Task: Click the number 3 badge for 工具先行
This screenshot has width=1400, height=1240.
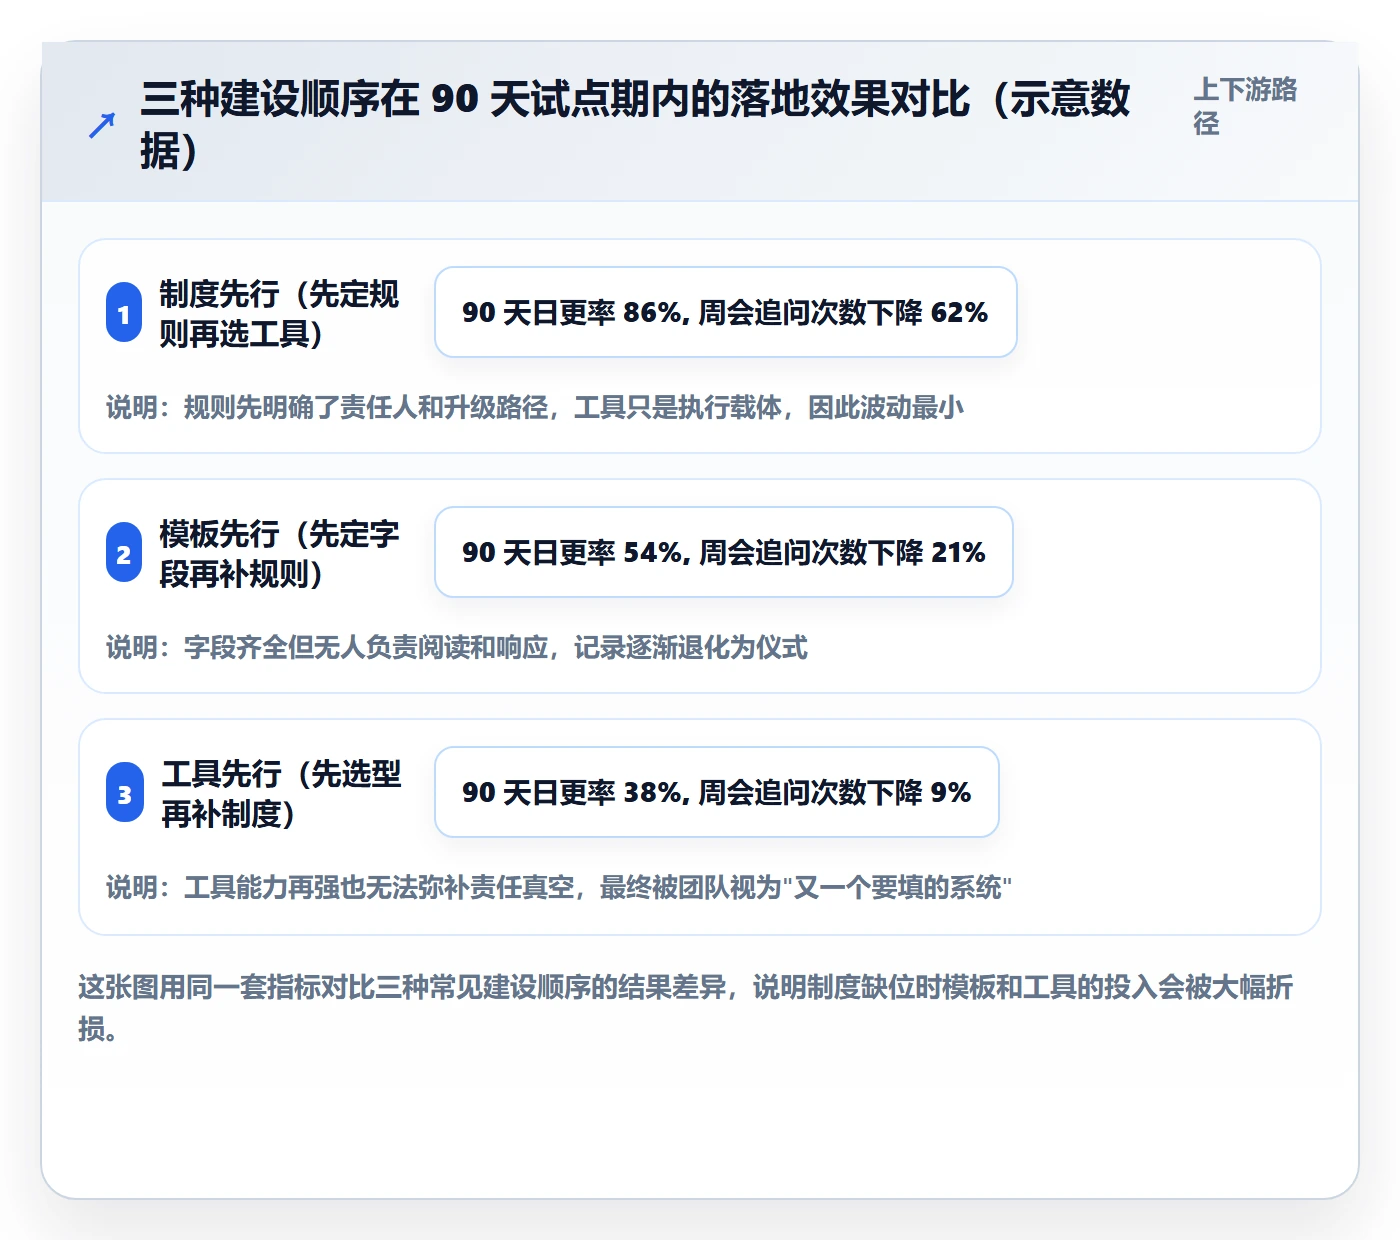Action: (125, 794)
